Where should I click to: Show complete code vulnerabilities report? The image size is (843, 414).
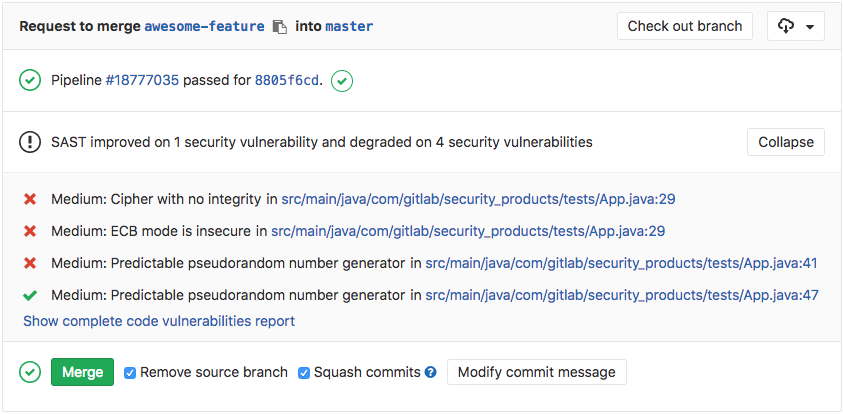click(159, 321)
